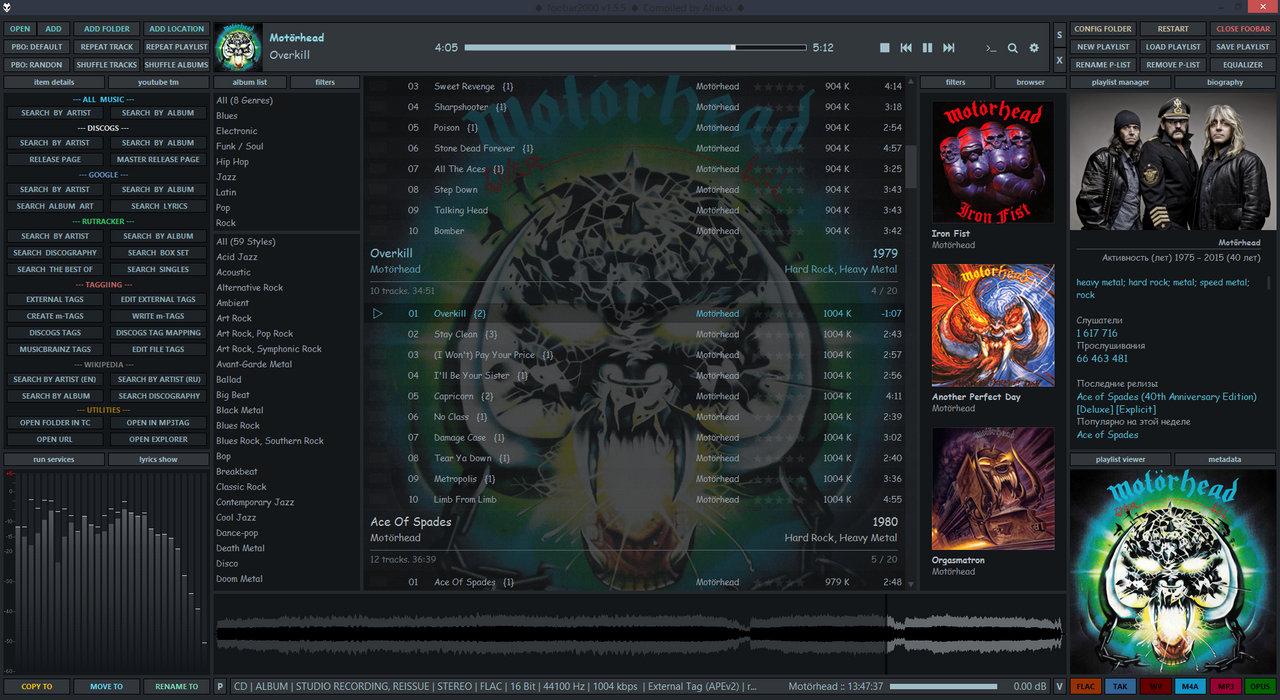Select the Ace Of Spades album group header

[x=411, y=522]
